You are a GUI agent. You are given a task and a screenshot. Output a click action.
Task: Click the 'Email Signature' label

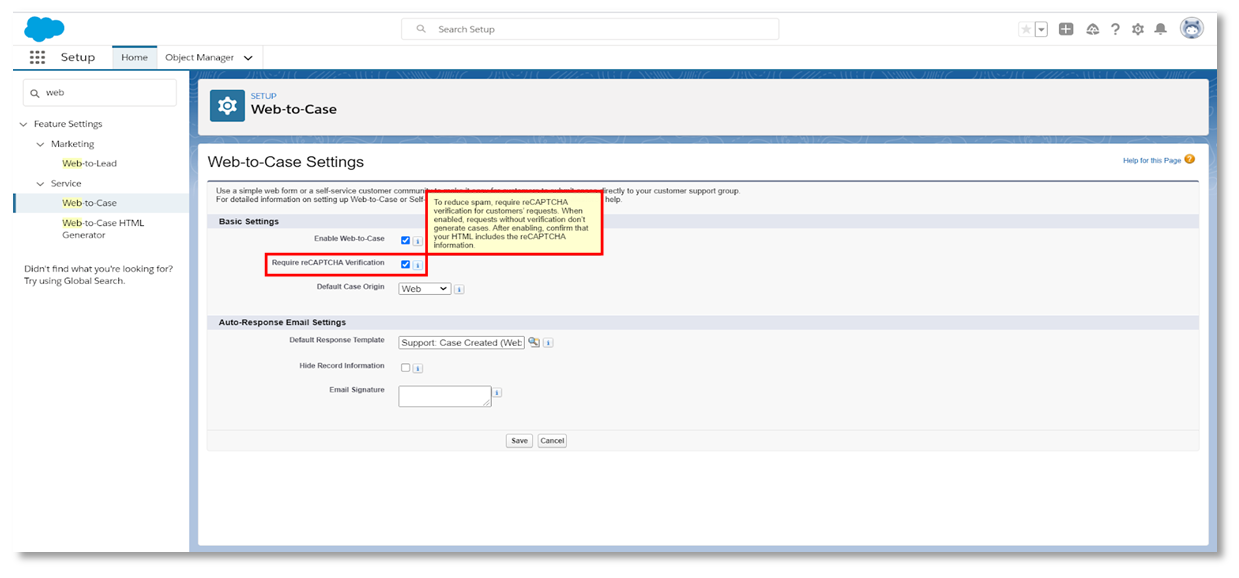click(x=356, y=390)
